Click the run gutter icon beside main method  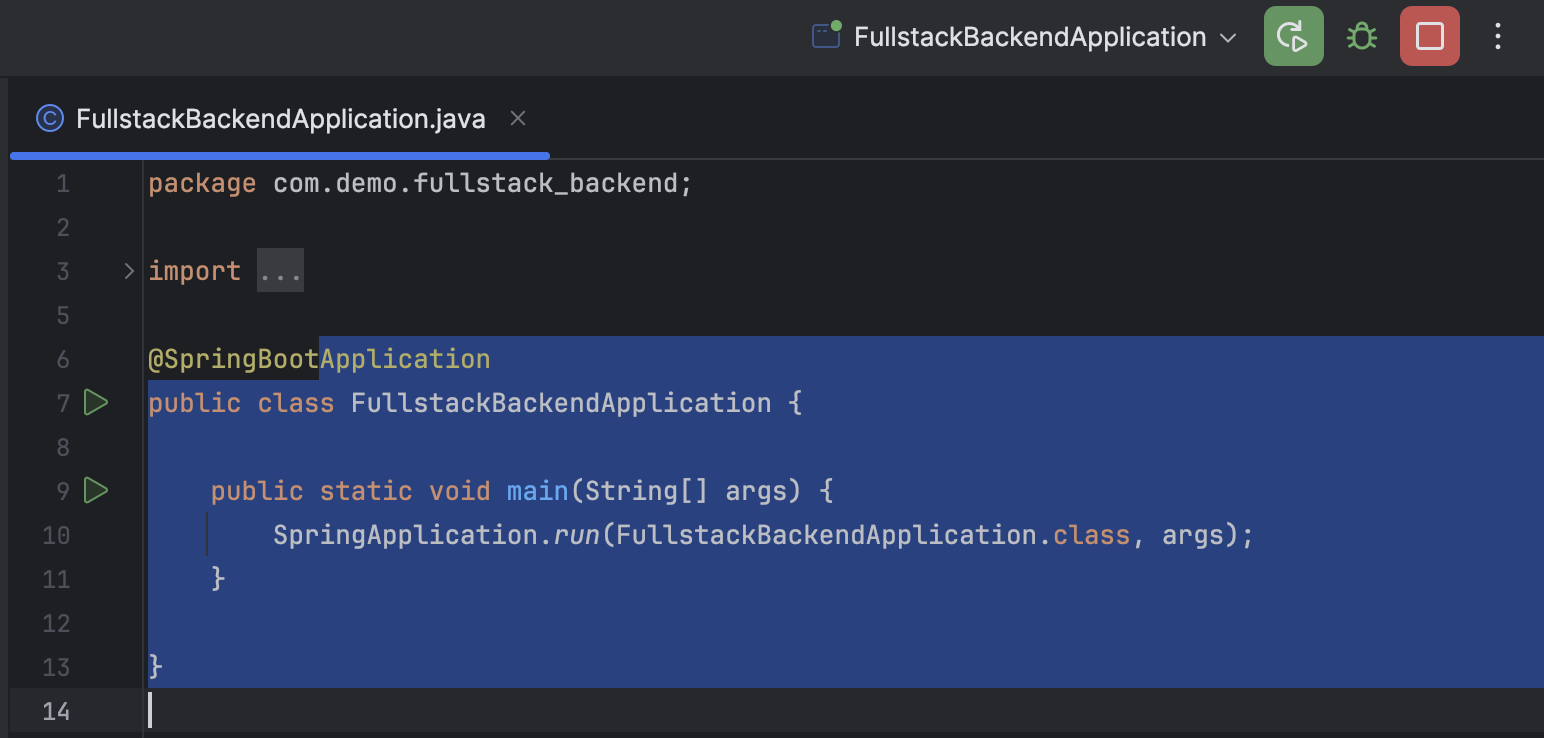(95, 491)
